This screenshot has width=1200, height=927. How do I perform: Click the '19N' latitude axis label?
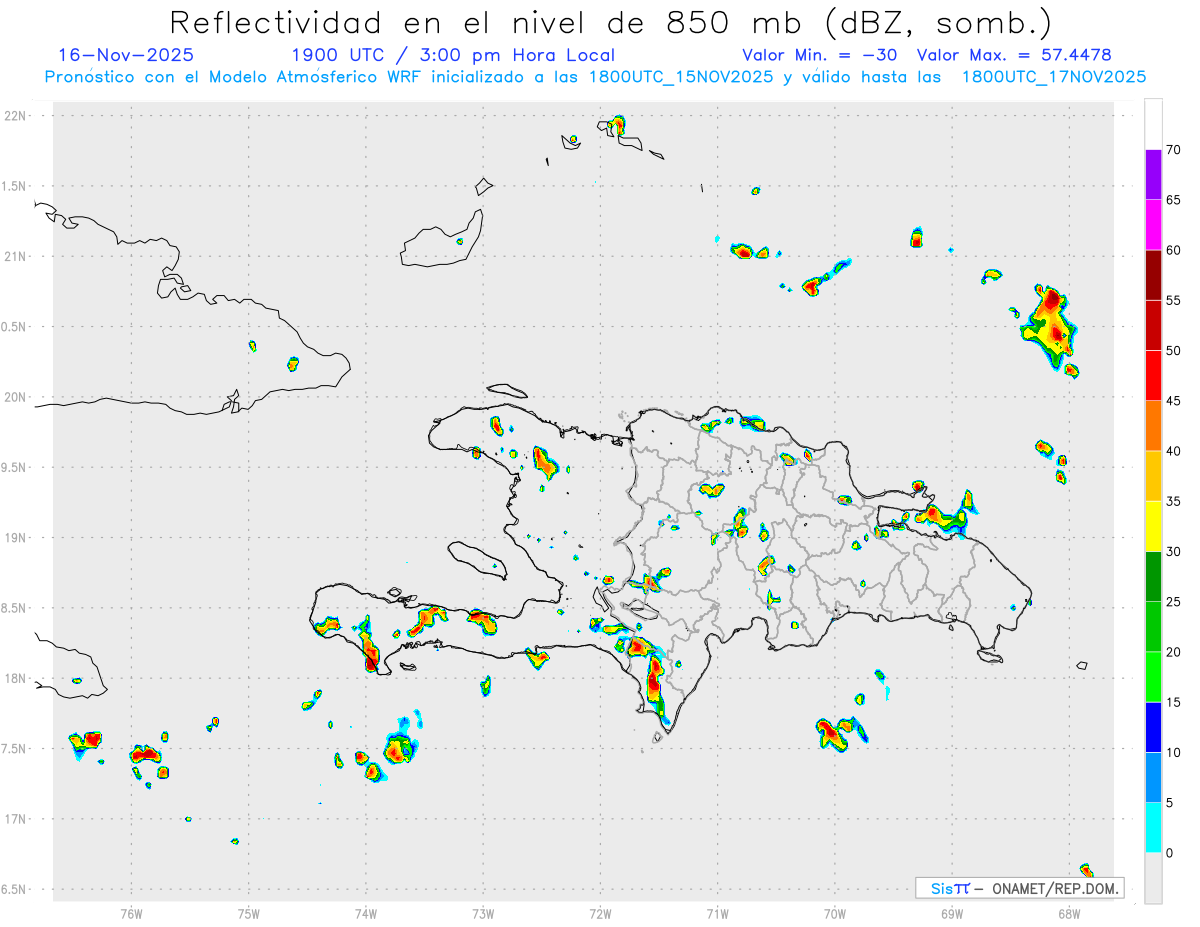click(x=17, y=538)
